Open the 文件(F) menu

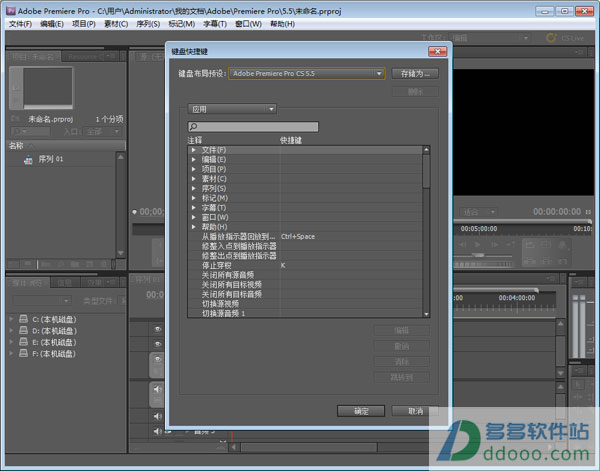point(20,24)
